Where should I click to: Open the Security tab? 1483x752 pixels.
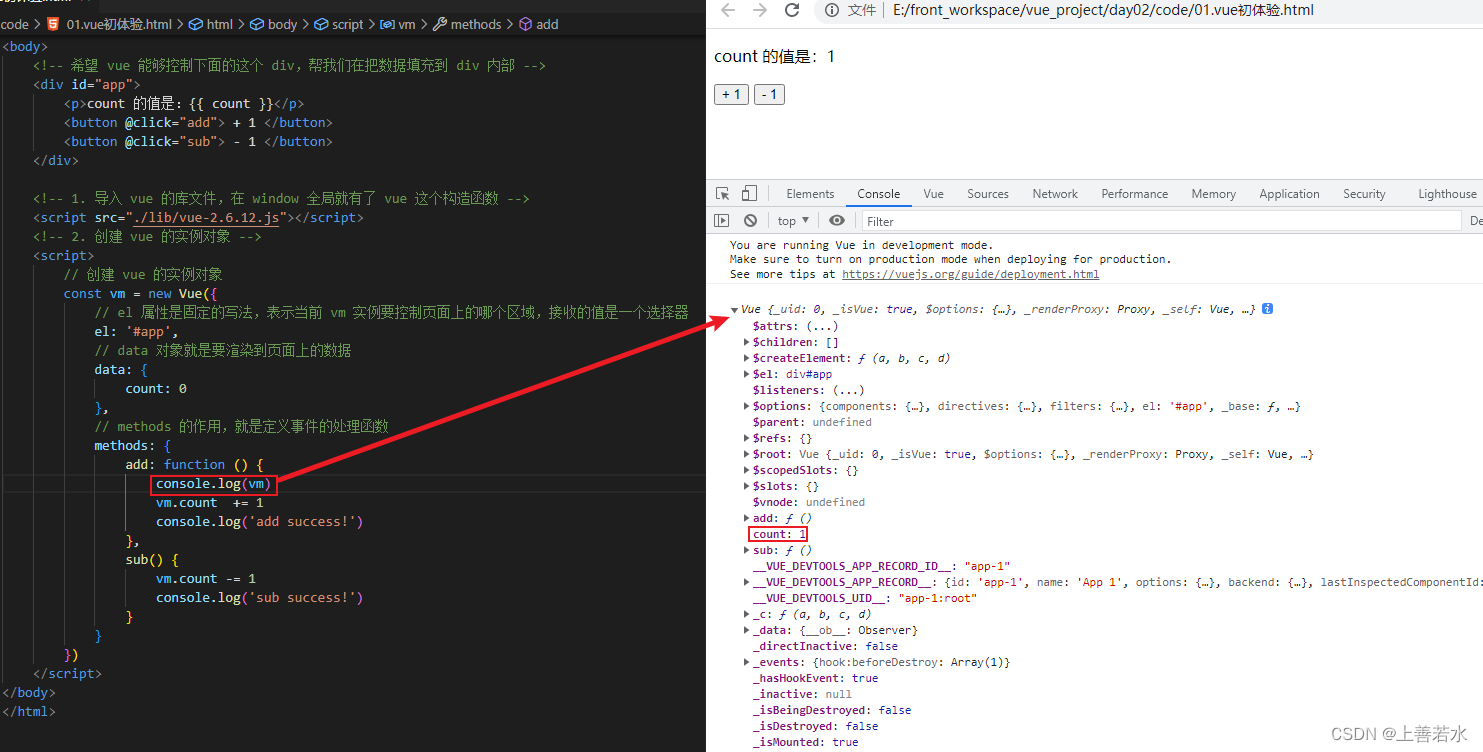click(1364, 194)
